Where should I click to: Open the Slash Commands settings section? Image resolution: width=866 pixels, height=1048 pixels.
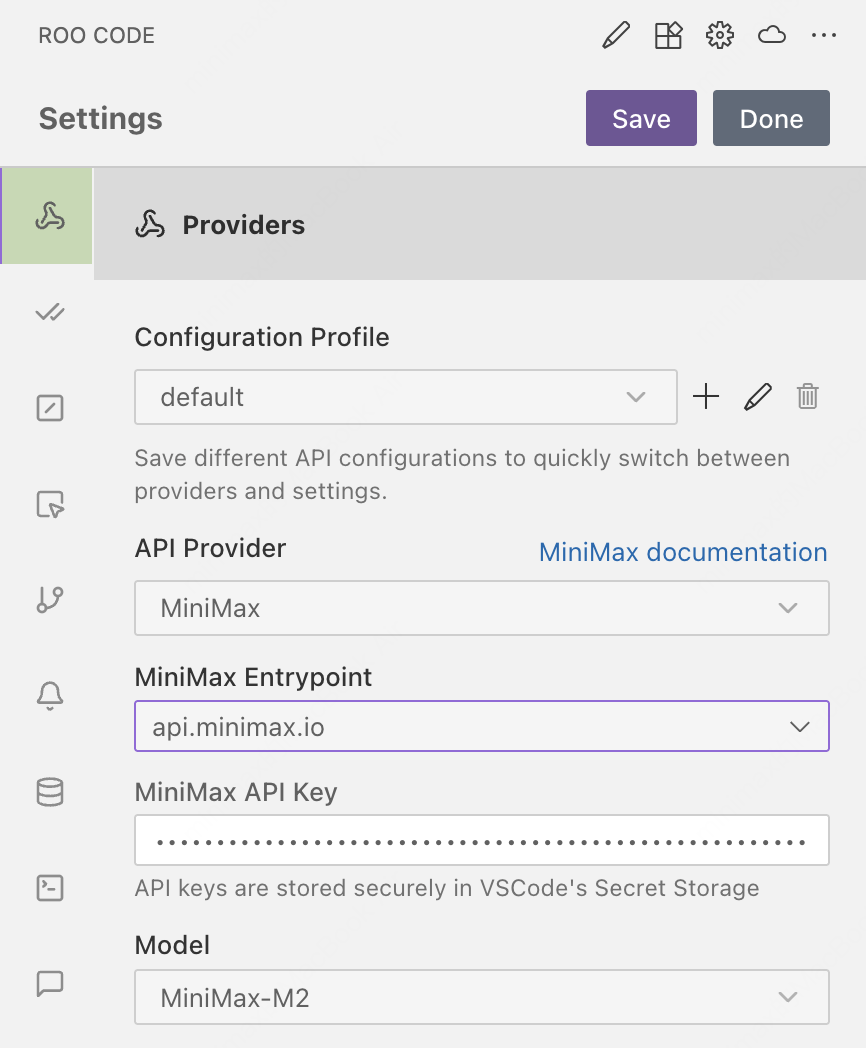point(49,408)
